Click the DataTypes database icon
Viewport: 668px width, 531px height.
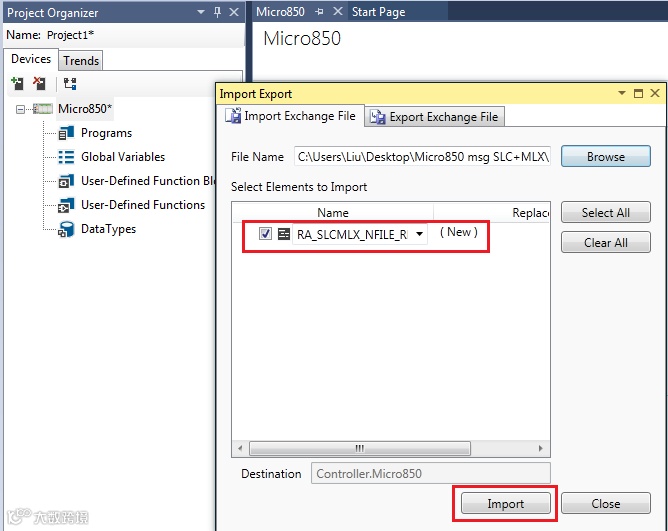66,229
